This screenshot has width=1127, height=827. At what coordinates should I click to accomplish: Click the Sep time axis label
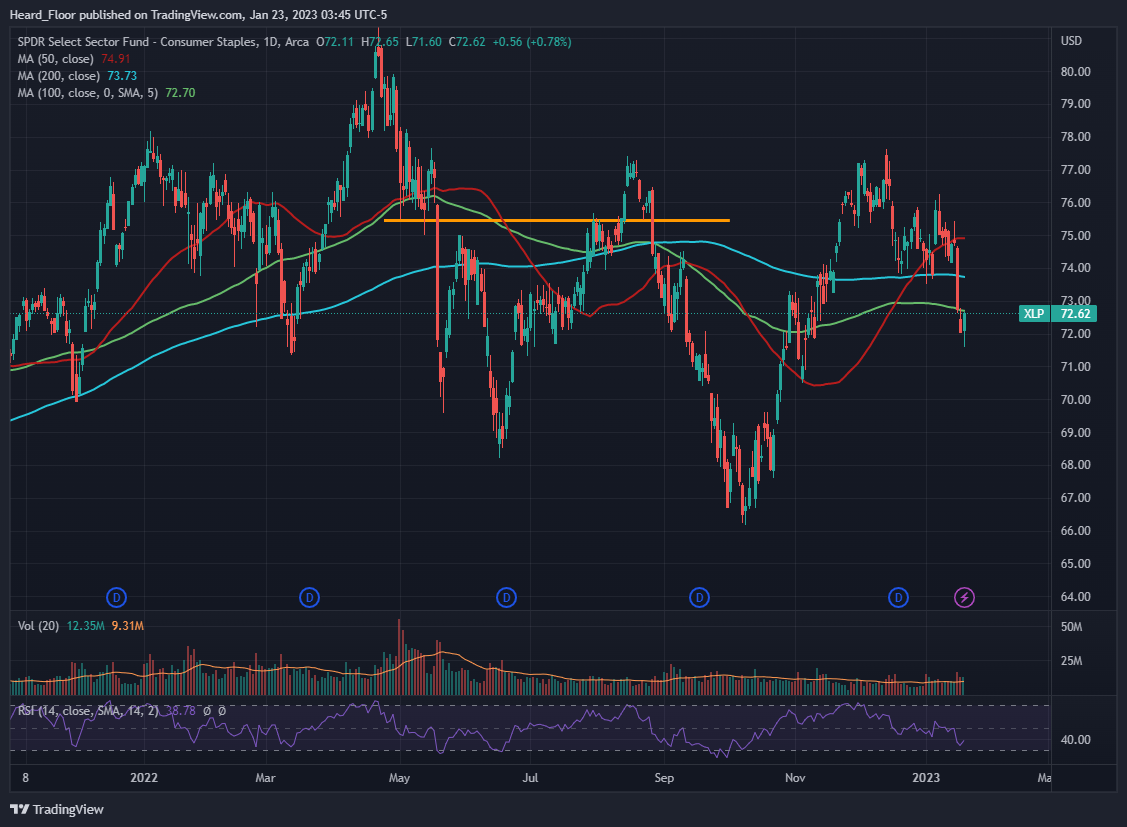(x=664, y=777)
